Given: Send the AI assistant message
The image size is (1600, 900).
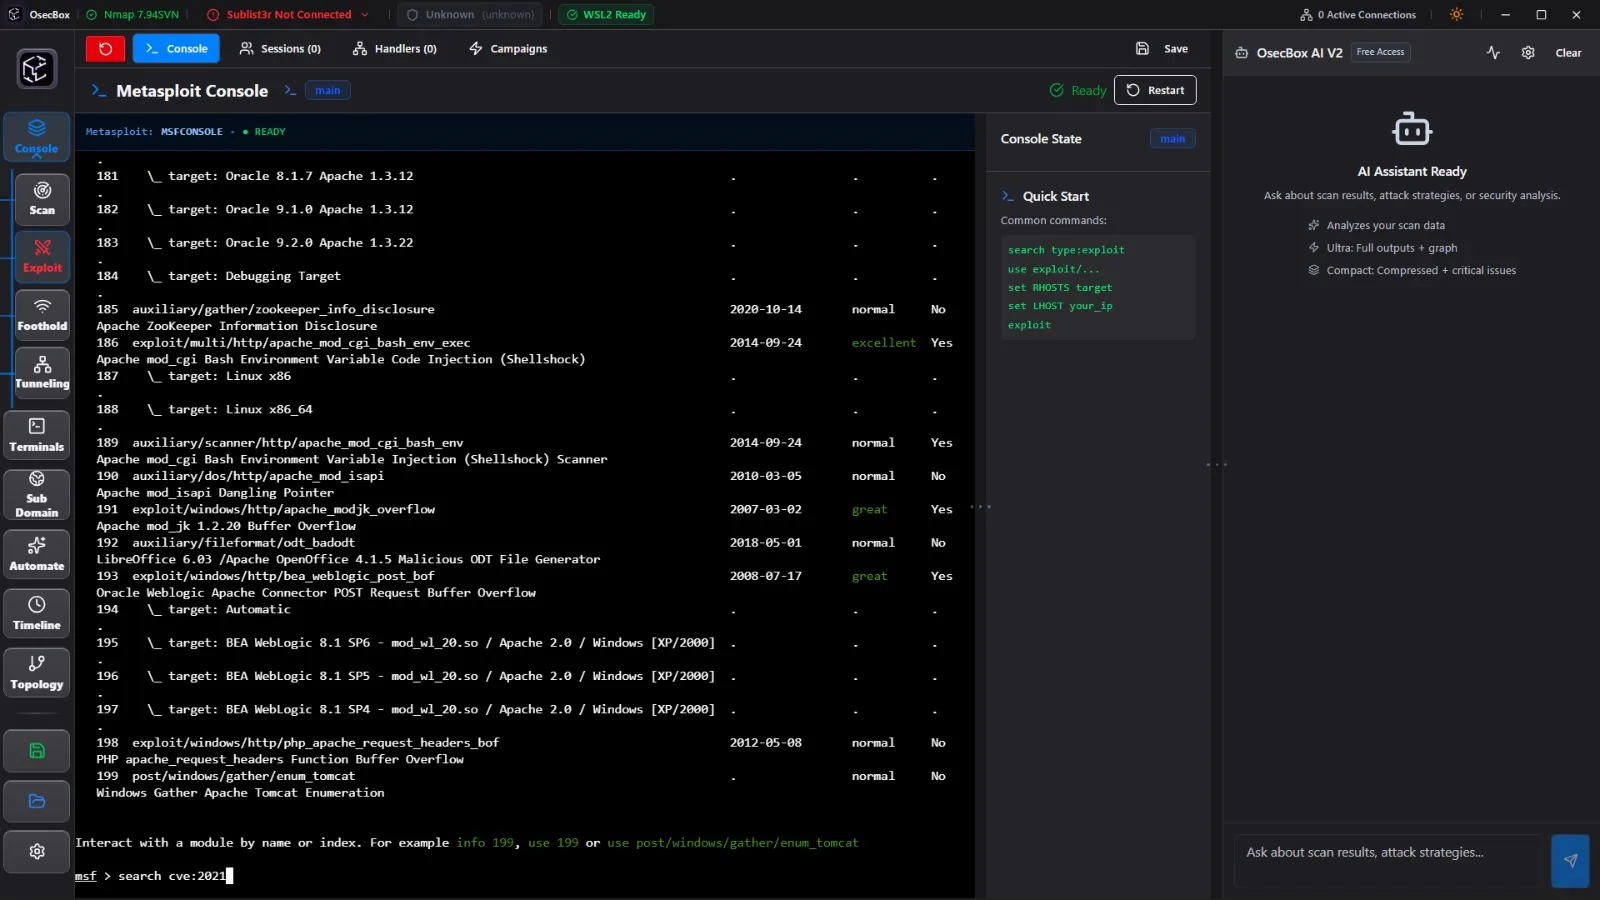Looking at the screenshot, I should click(x=1570, y=860).
